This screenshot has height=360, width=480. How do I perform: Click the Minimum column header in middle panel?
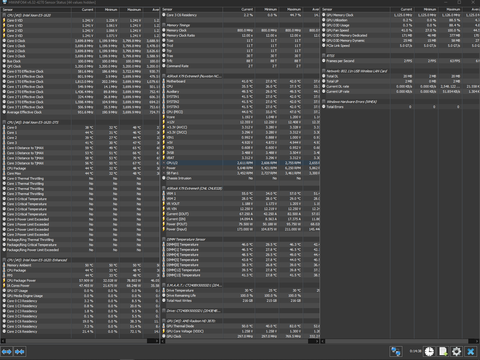[266, 10]
